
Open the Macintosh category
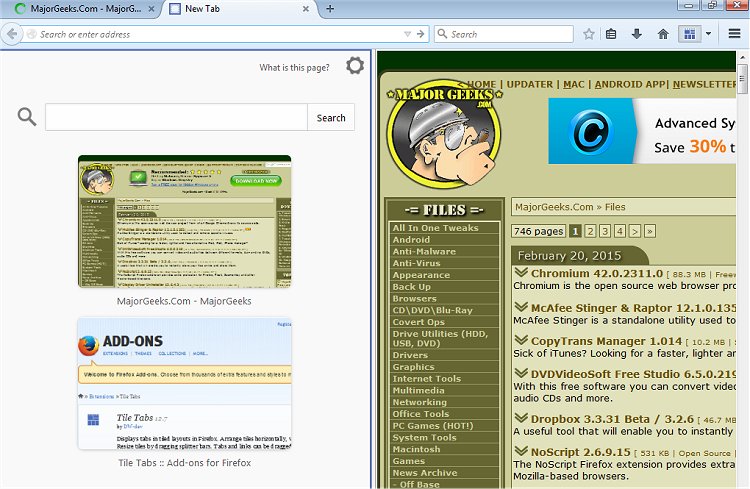(445, 449)
